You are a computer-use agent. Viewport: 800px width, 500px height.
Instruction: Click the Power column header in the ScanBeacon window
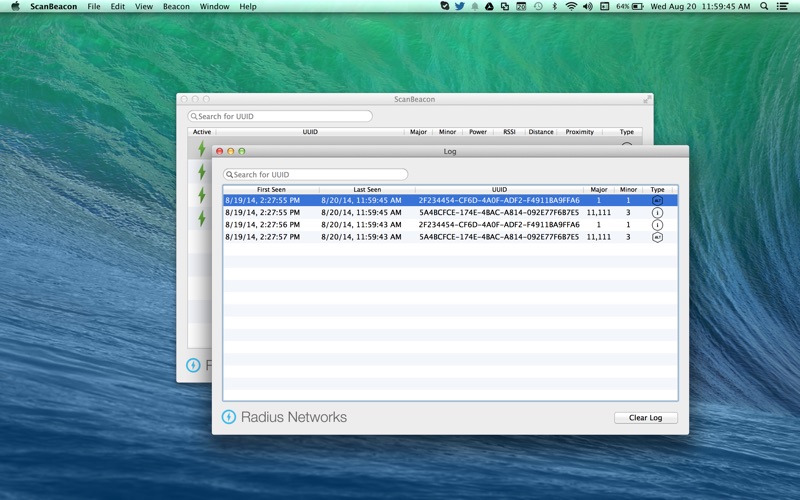[x=478, y=132]
